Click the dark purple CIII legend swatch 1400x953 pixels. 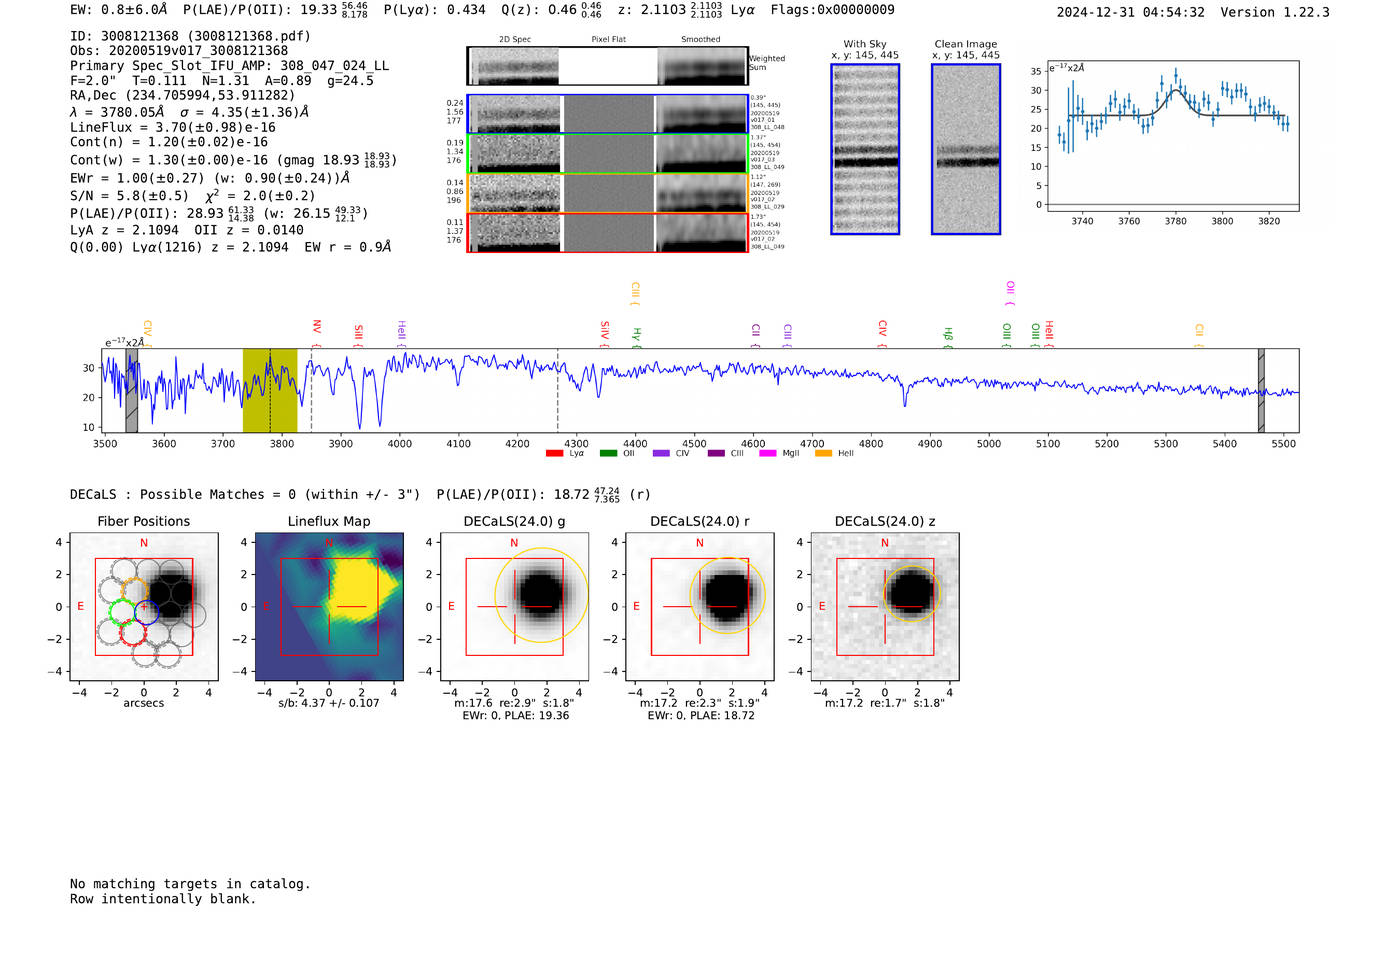tap(716, 454)
